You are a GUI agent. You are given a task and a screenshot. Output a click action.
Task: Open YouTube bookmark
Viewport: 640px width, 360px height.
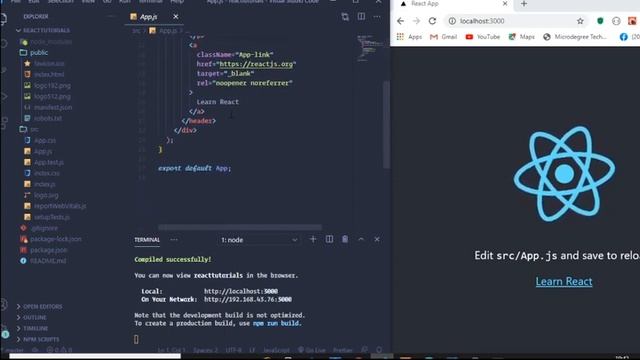click(x=483, y=37)
